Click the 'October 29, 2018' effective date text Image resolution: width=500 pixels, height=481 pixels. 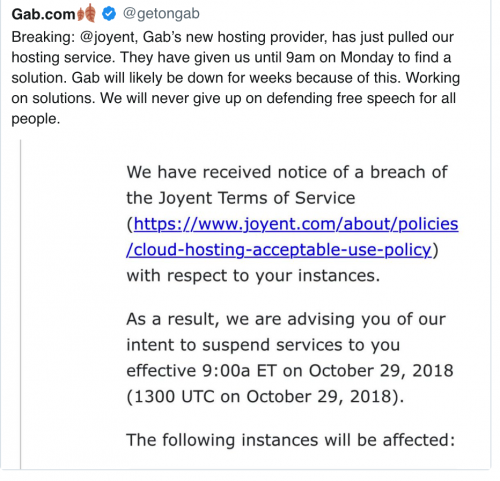pos(381,371)
